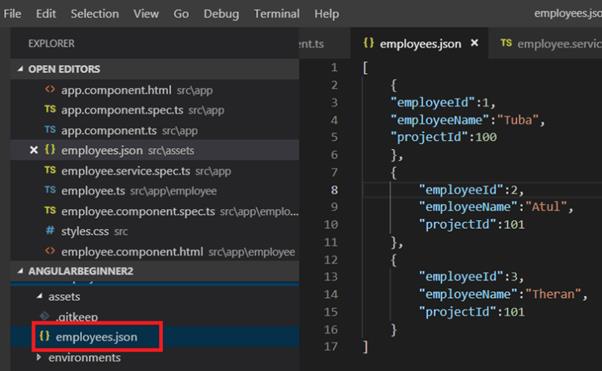The height and width of the screenshot is (371, 602).
Task: Click the closing bracket on line 17
Action: [x=366, y=347]
